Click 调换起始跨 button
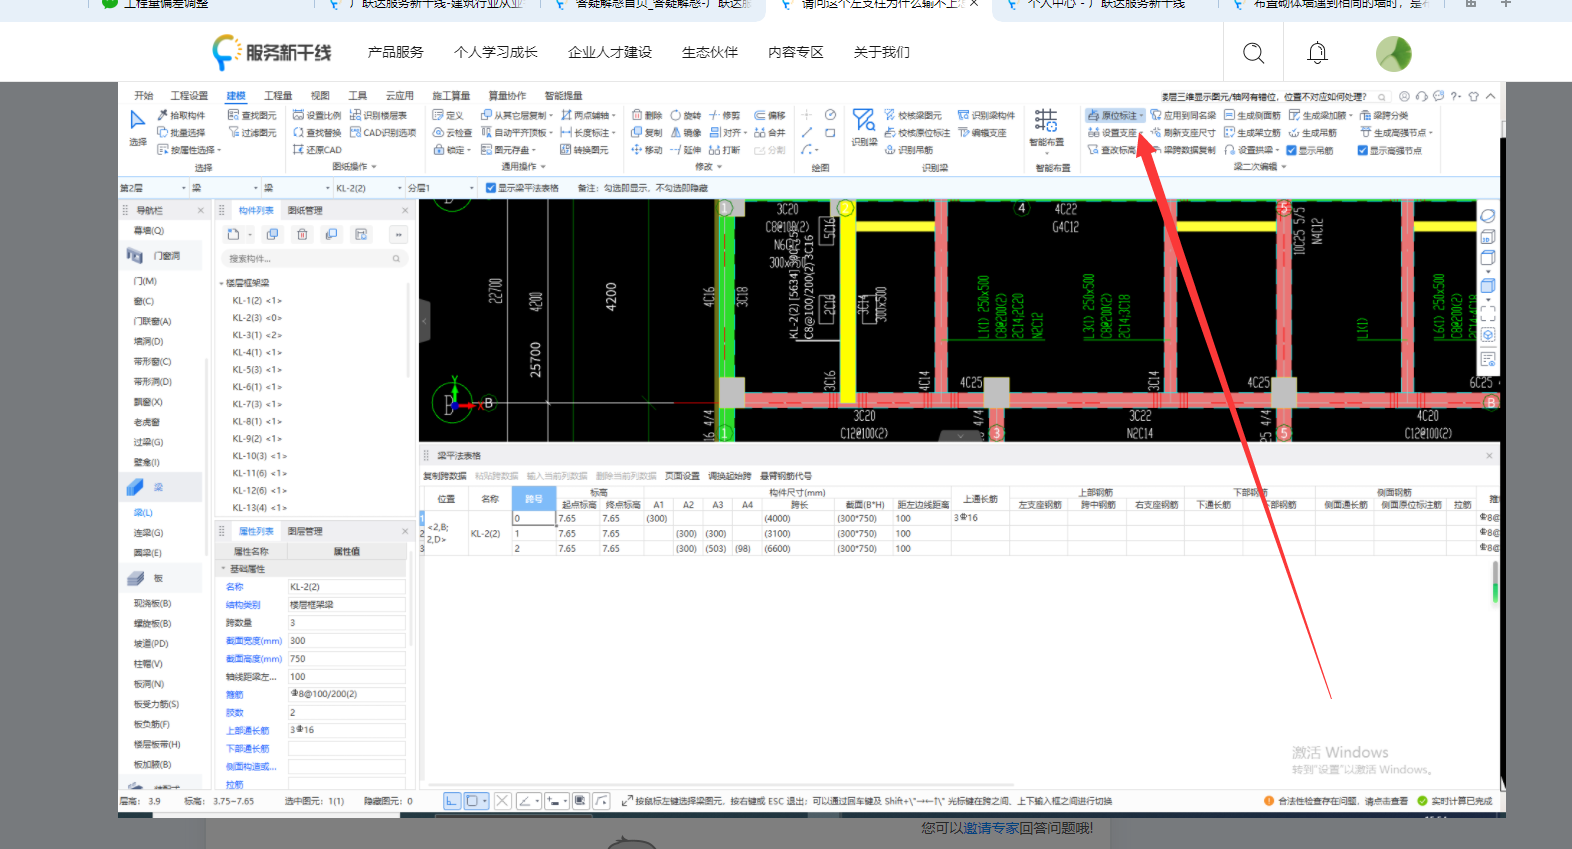1572x849 pixels. pyautogui.click(x=730, y=476)
